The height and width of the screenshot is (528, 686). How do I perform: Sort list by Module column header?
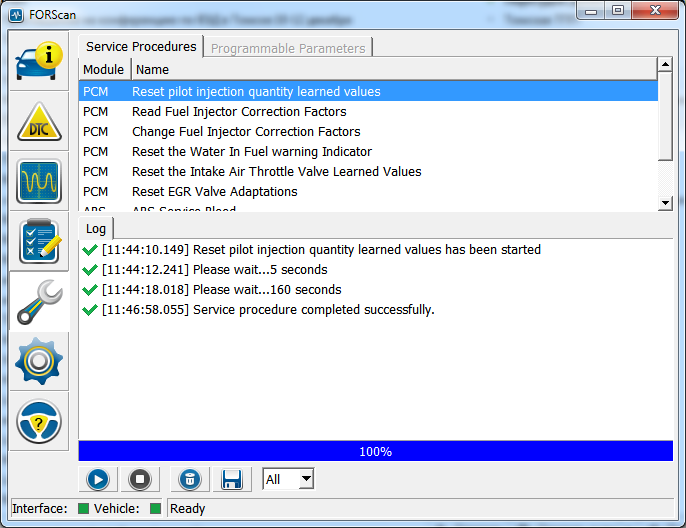[104, 70]
